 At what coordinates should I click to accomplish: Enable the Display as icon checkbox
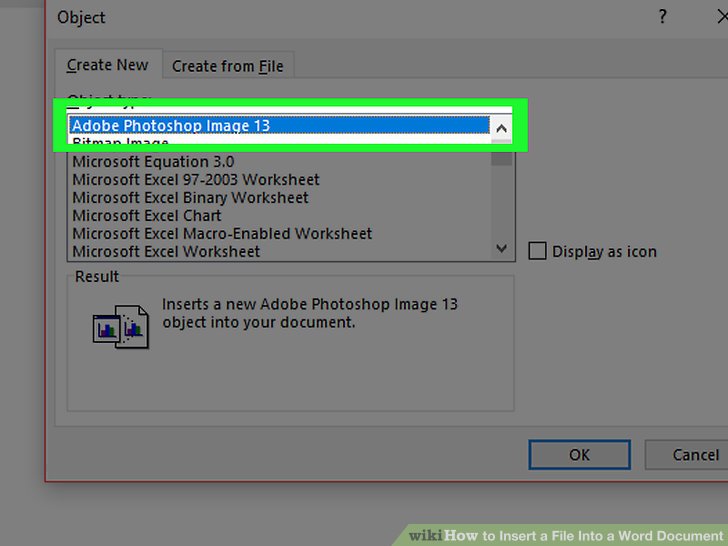pos(537,251)
